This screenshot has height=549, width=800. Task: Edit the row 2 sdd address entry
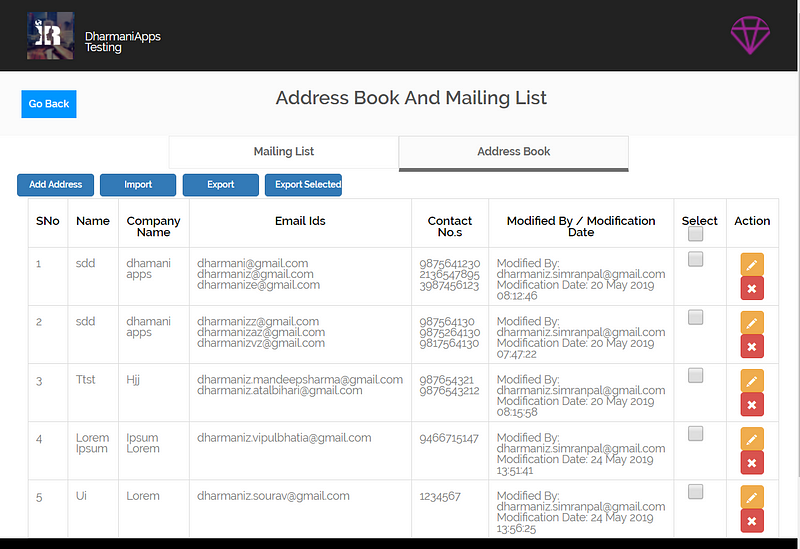point(752,322)
